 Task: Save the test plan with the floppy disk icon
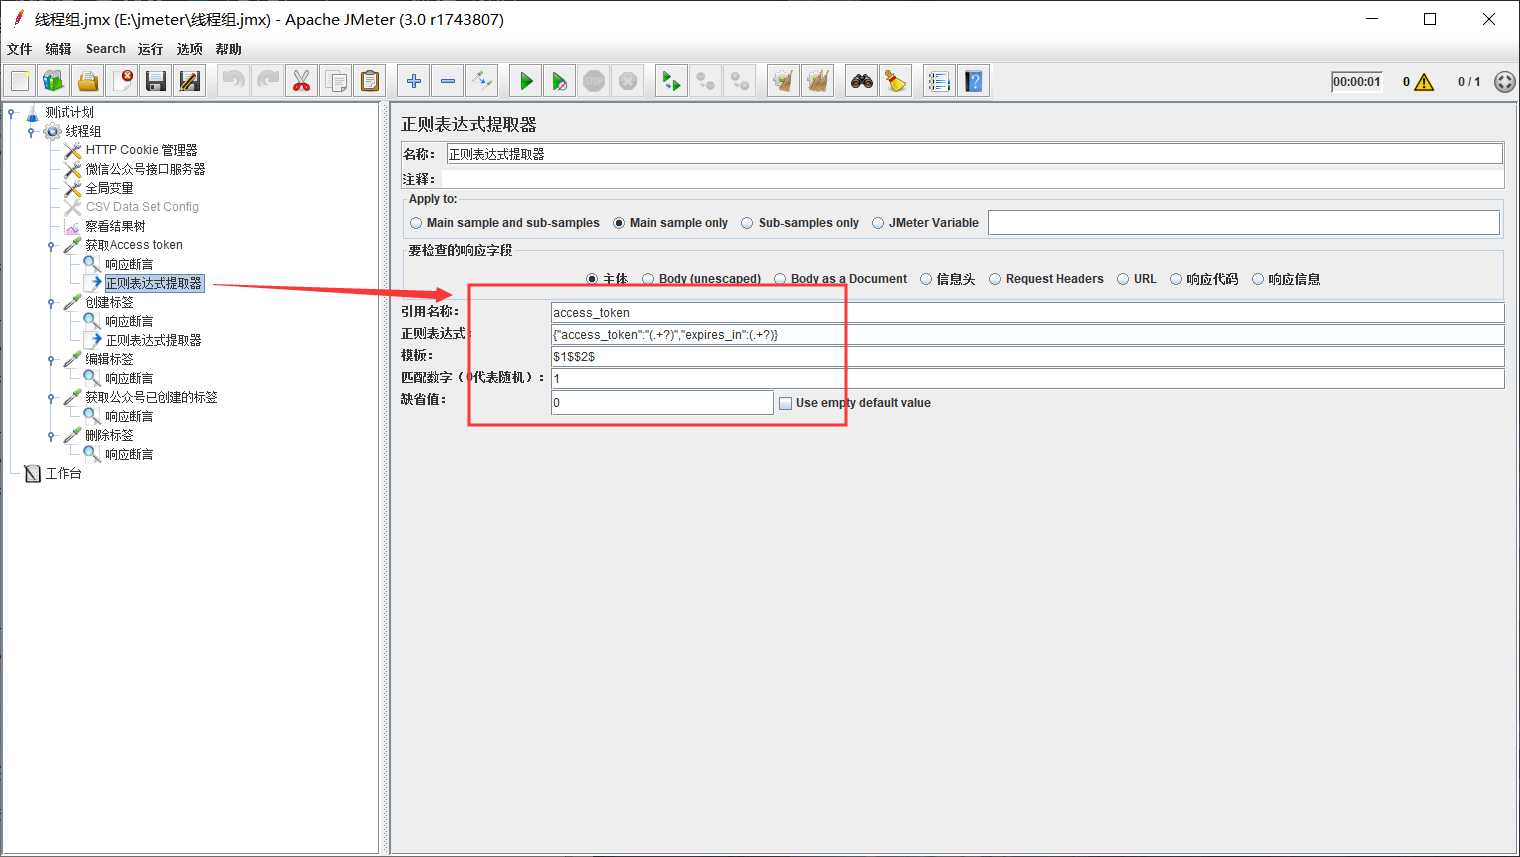coord(155,81)
